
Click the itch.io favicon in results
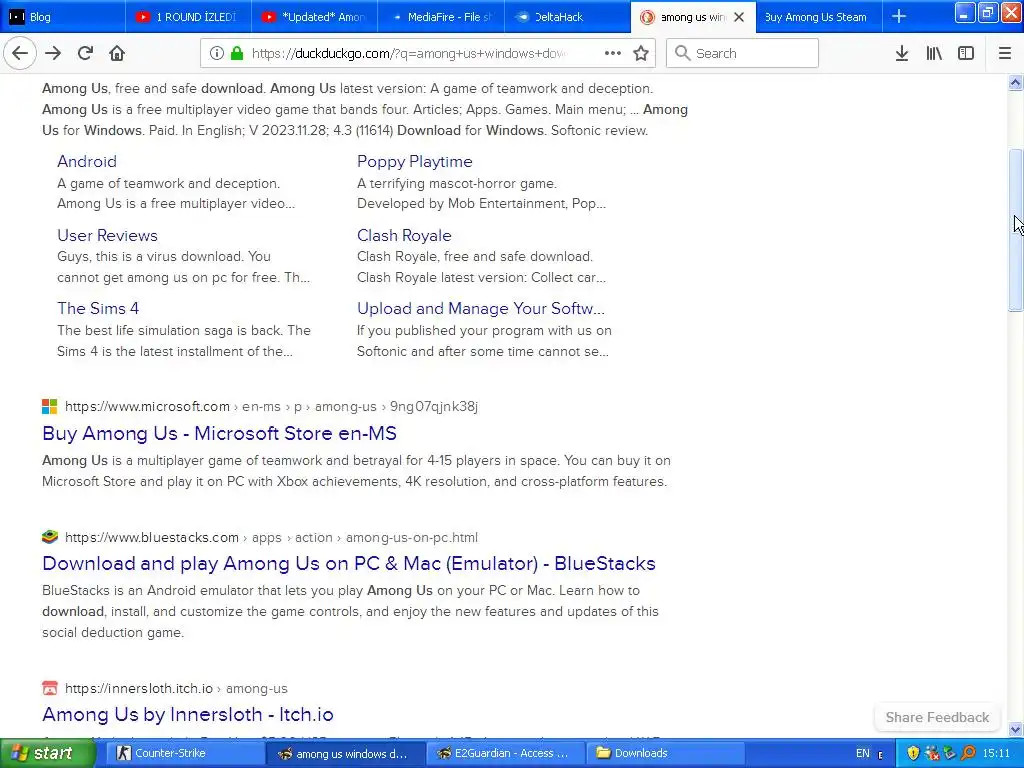click(50, 688)
